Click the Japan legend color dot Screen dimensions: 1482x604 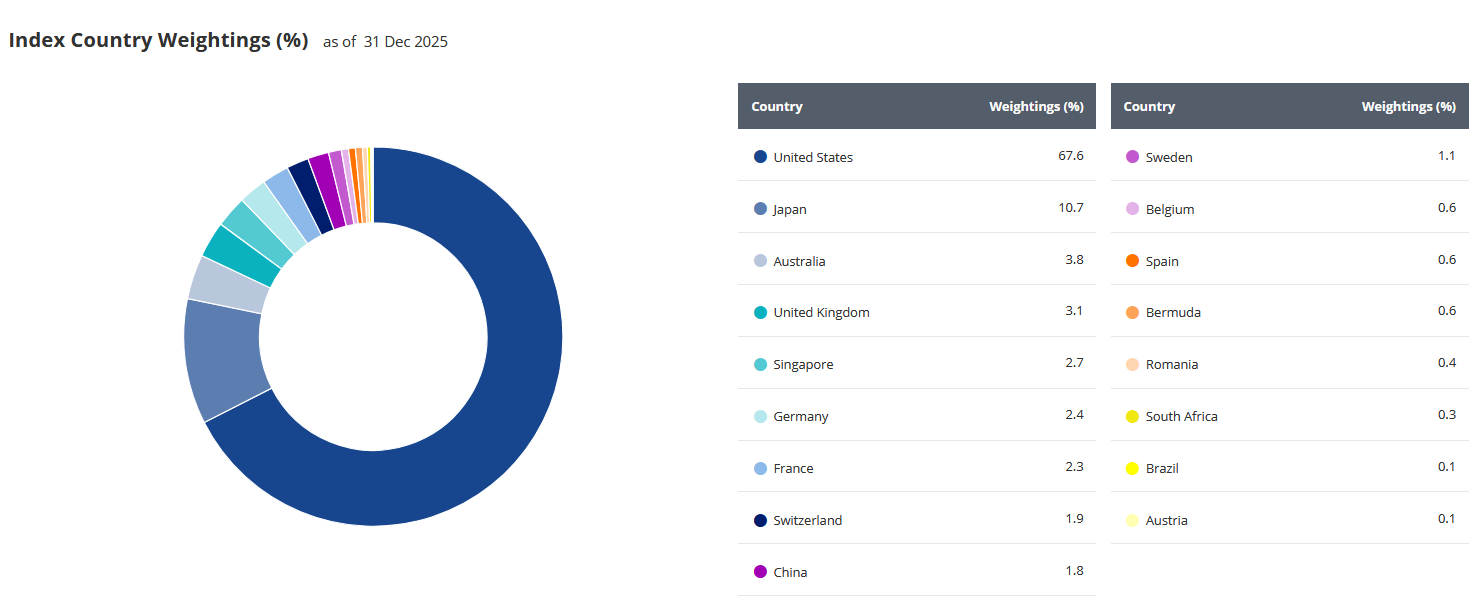coord(760,209)
